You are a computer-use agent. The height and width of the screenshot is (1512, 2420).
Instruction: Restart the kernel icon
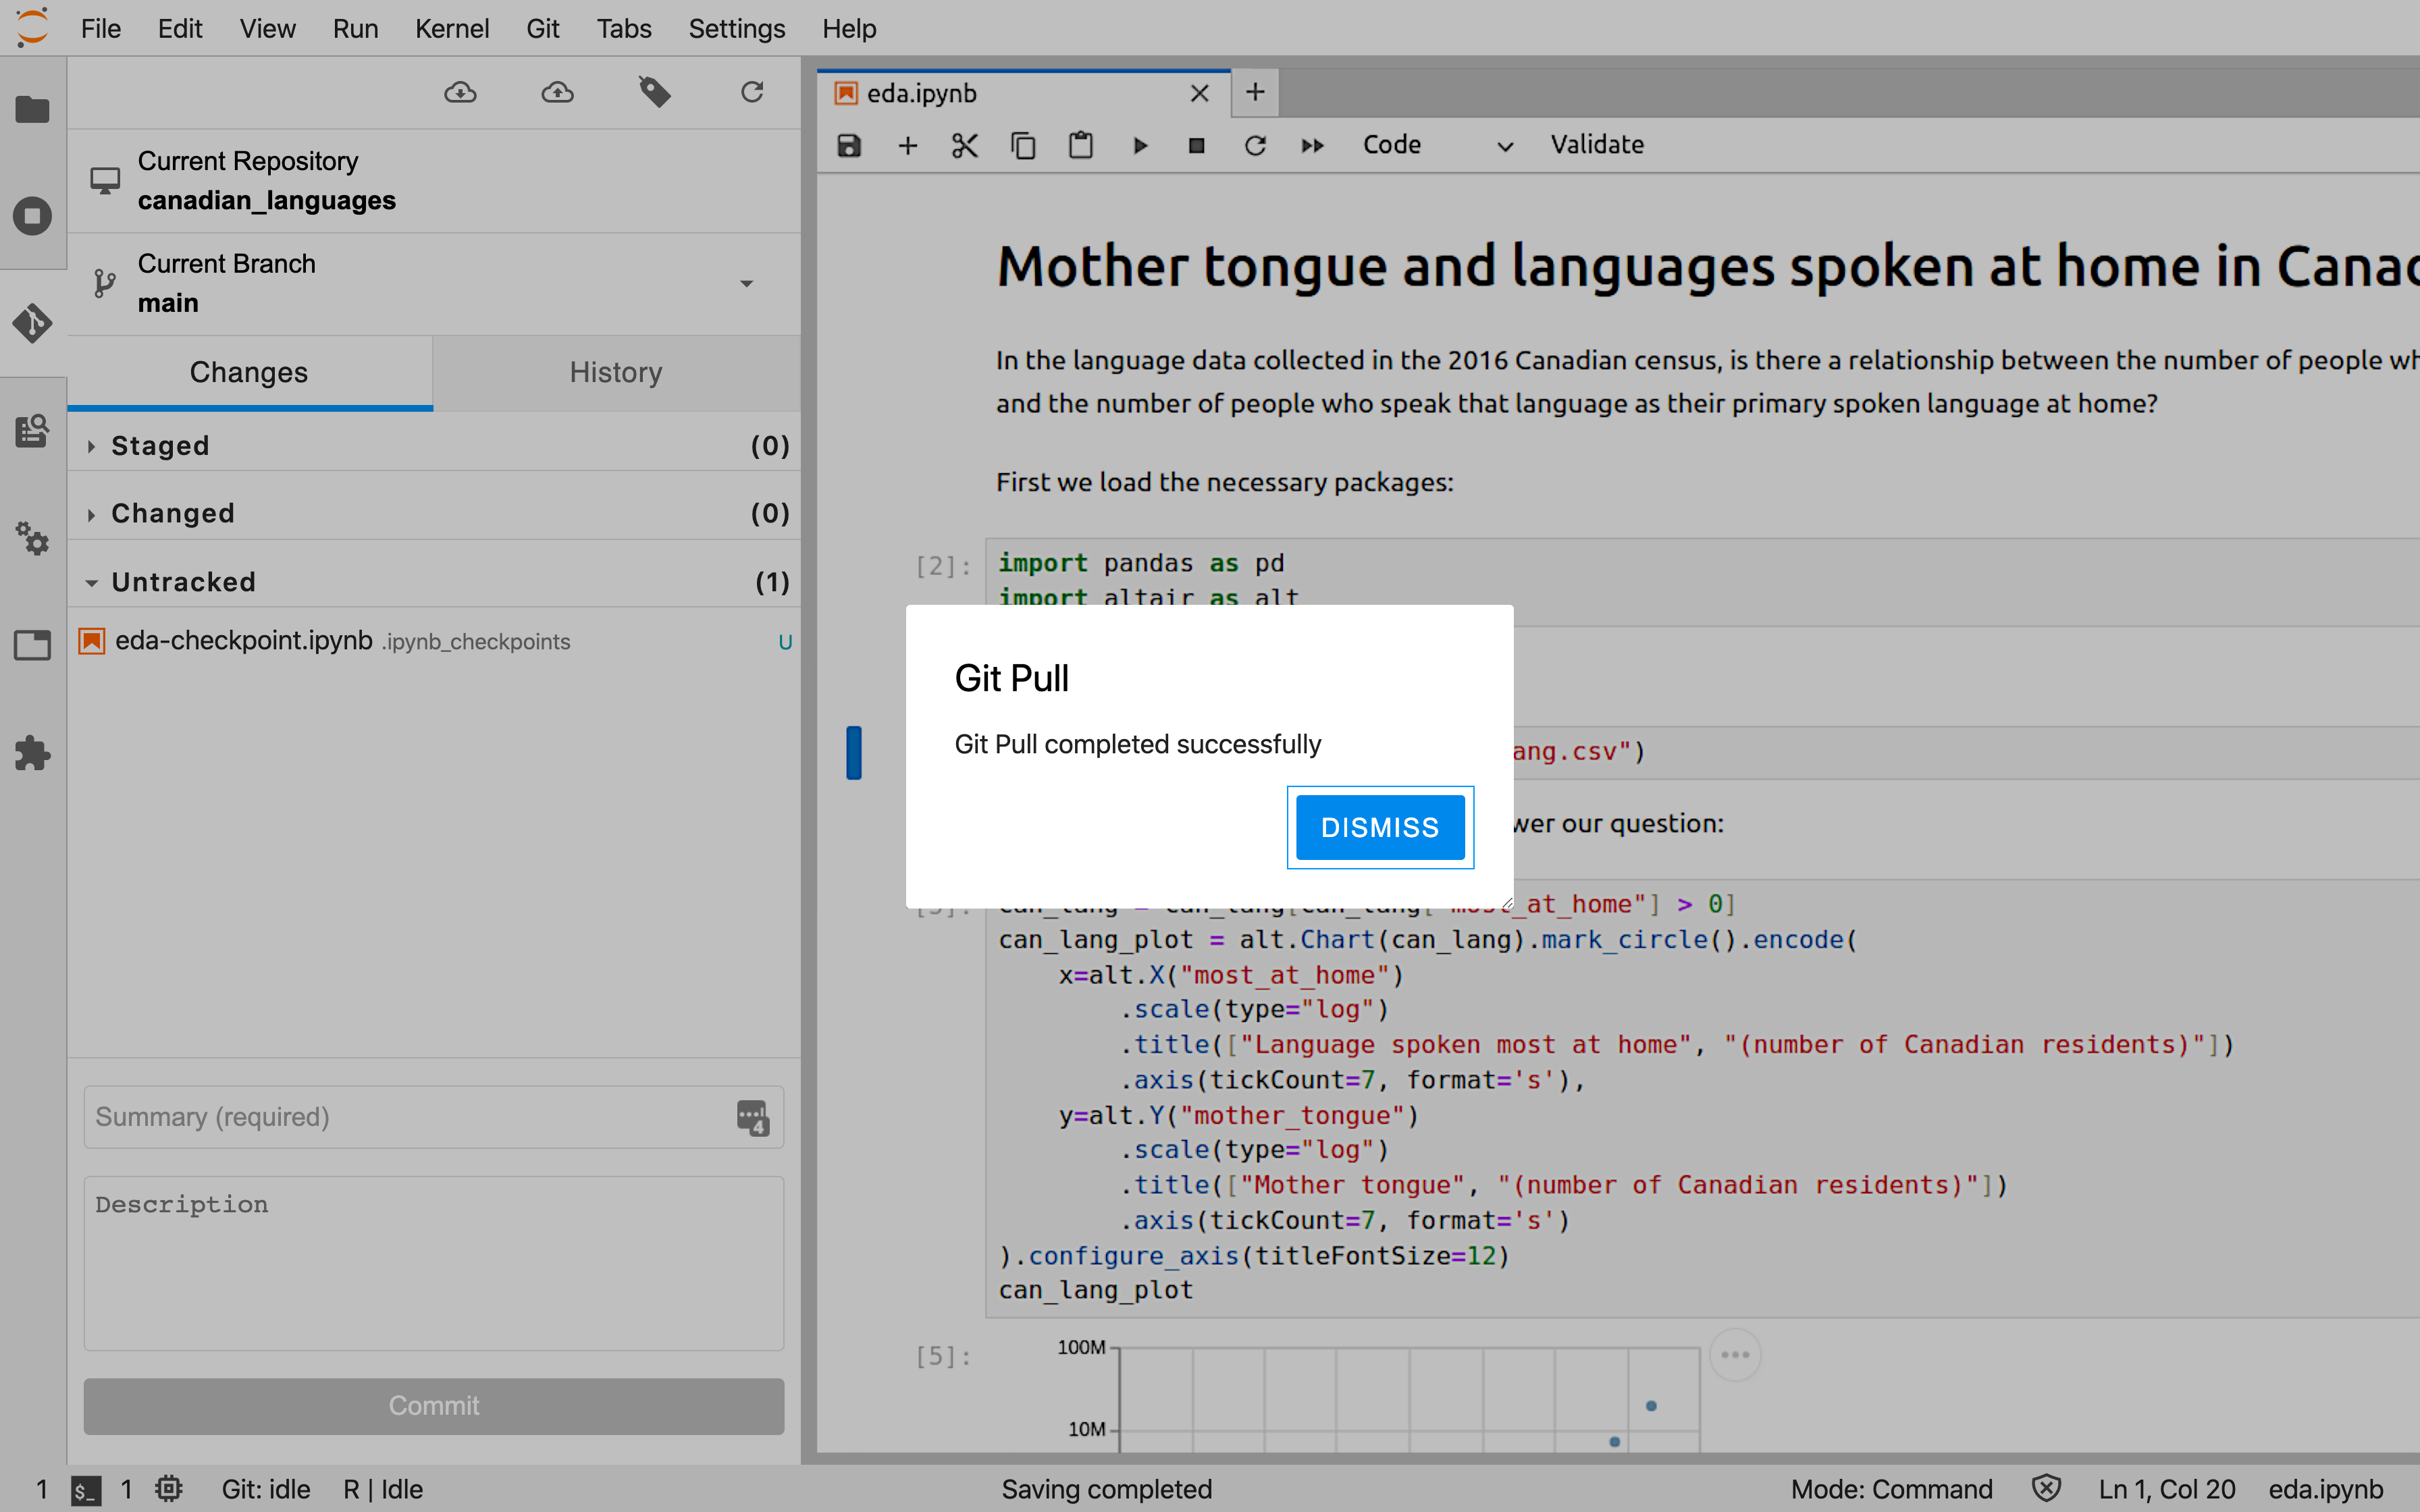tap(1255, 146)
